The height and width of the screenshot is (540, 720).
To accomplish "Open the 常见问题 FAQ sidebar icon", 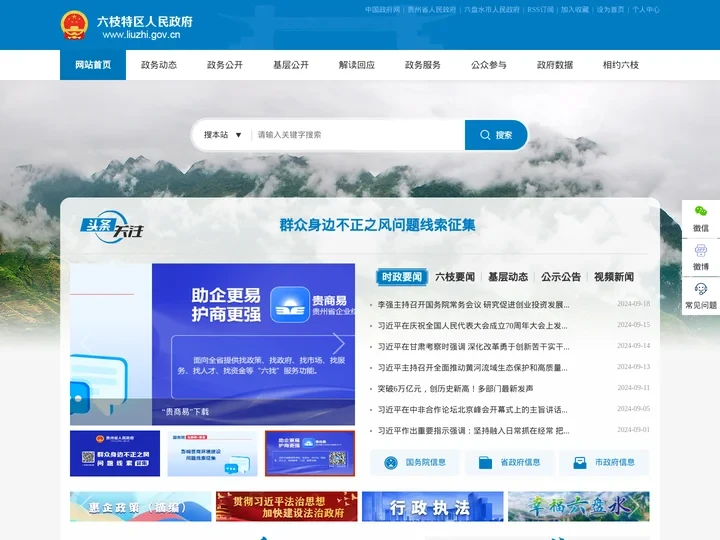I will (701, 296).
